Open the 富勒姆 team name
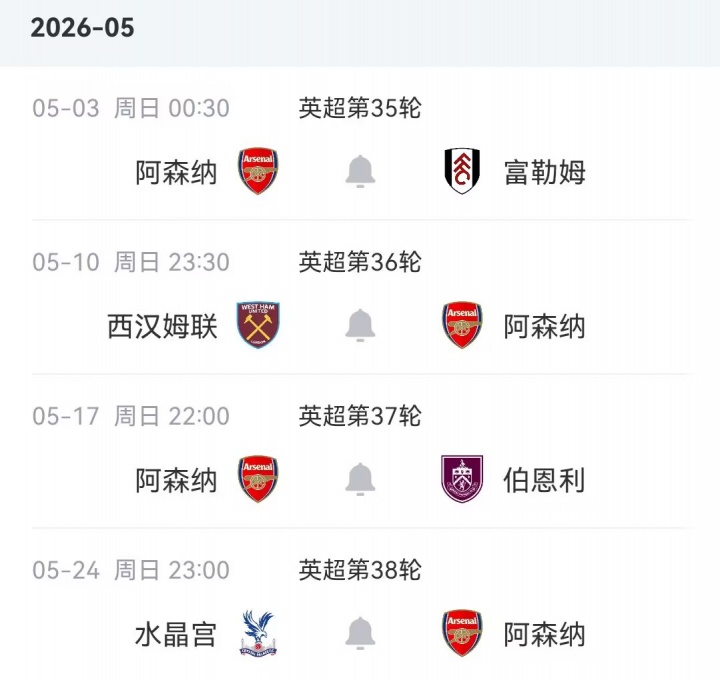Screen dimensions: 720x680 (x=544, y=172)
